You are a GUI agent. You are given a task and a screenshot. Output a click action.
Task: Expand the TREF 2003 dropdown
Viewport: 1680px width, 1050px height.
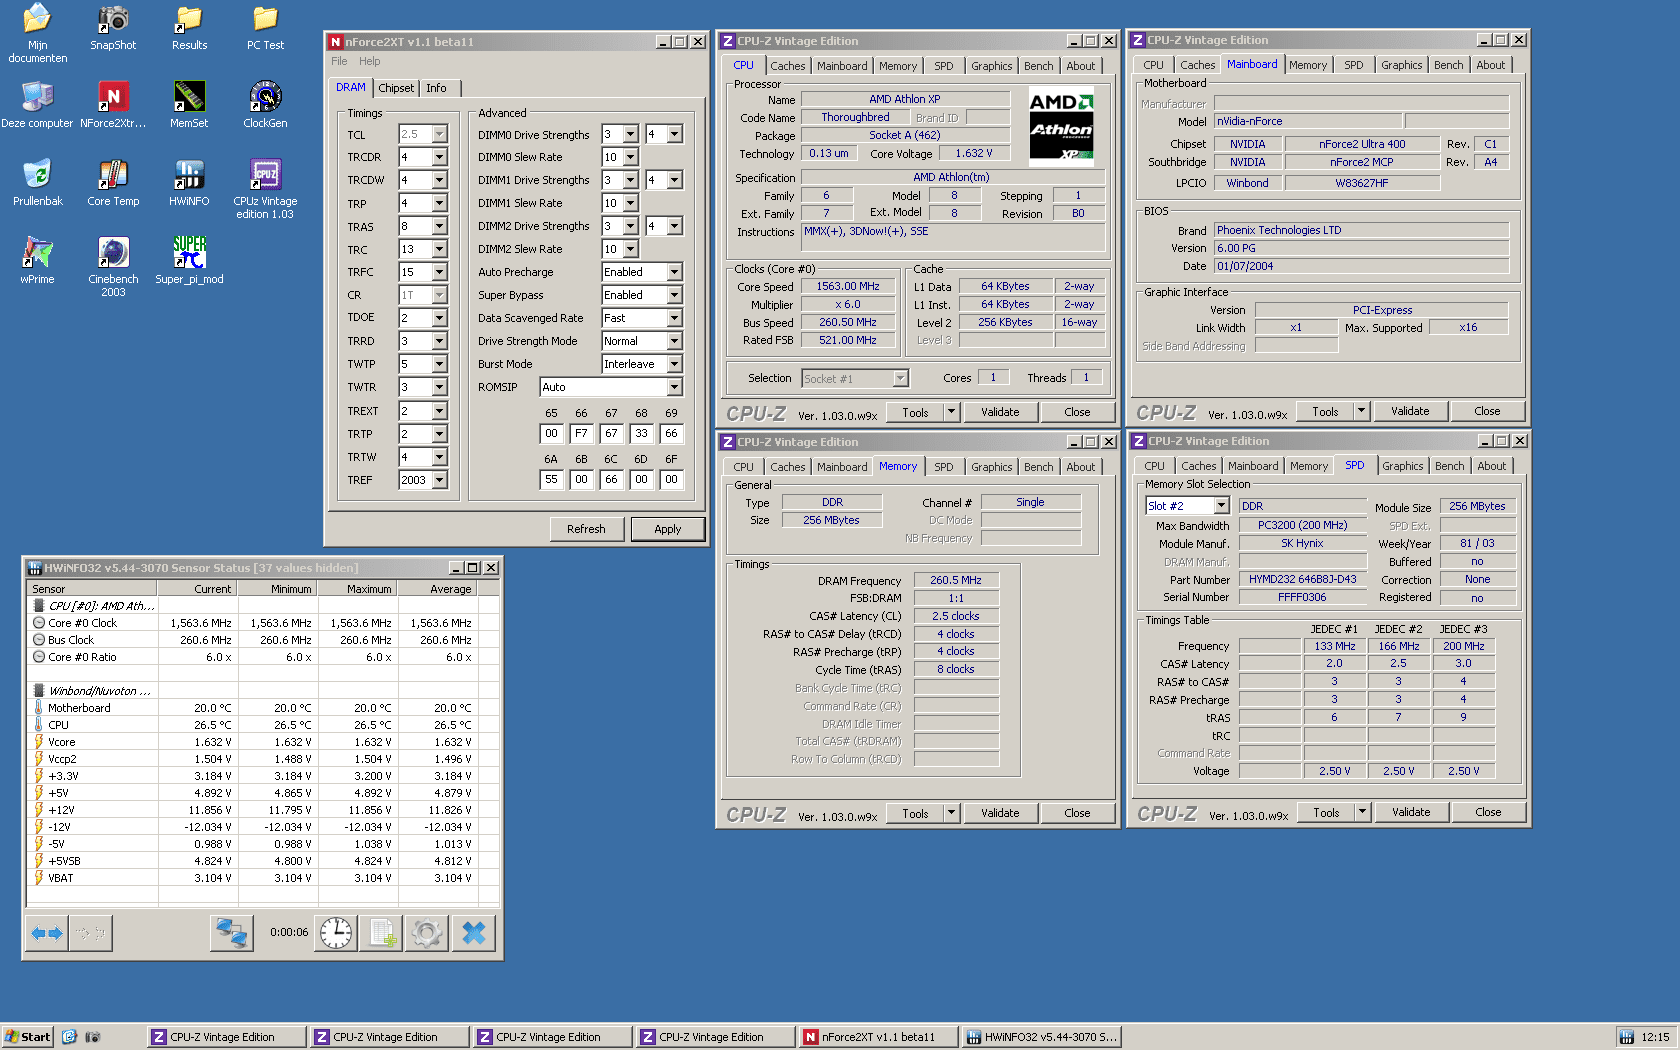pyautogui.click(x=439, y=480)
